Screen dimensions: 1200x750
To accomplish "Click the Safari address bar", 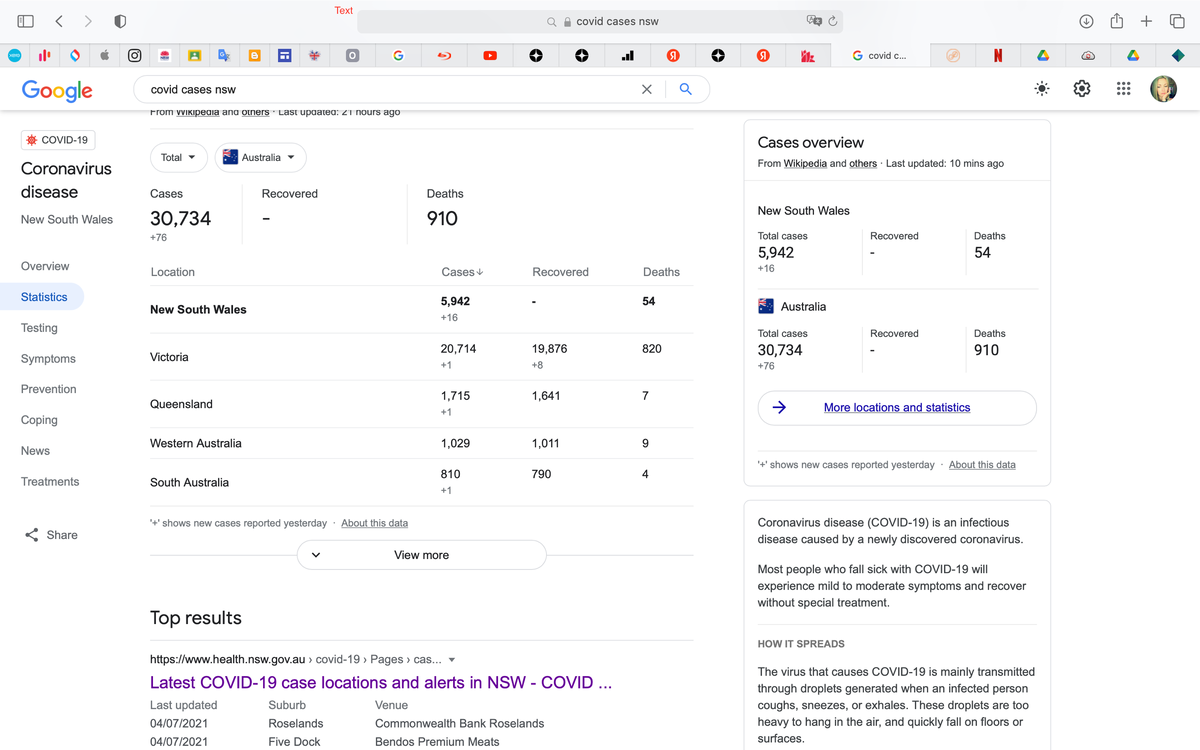I will 600,21.
